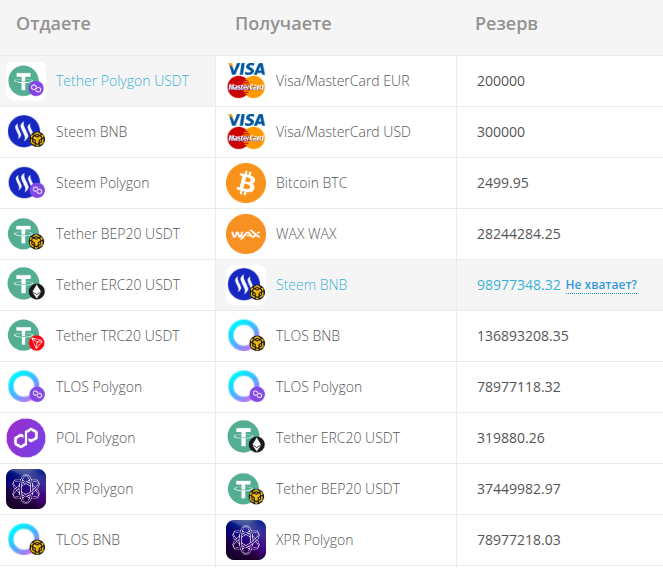Click the POL Polygon purple icon
The height and width of the screenshot is (568, 663).
[26, 438]
